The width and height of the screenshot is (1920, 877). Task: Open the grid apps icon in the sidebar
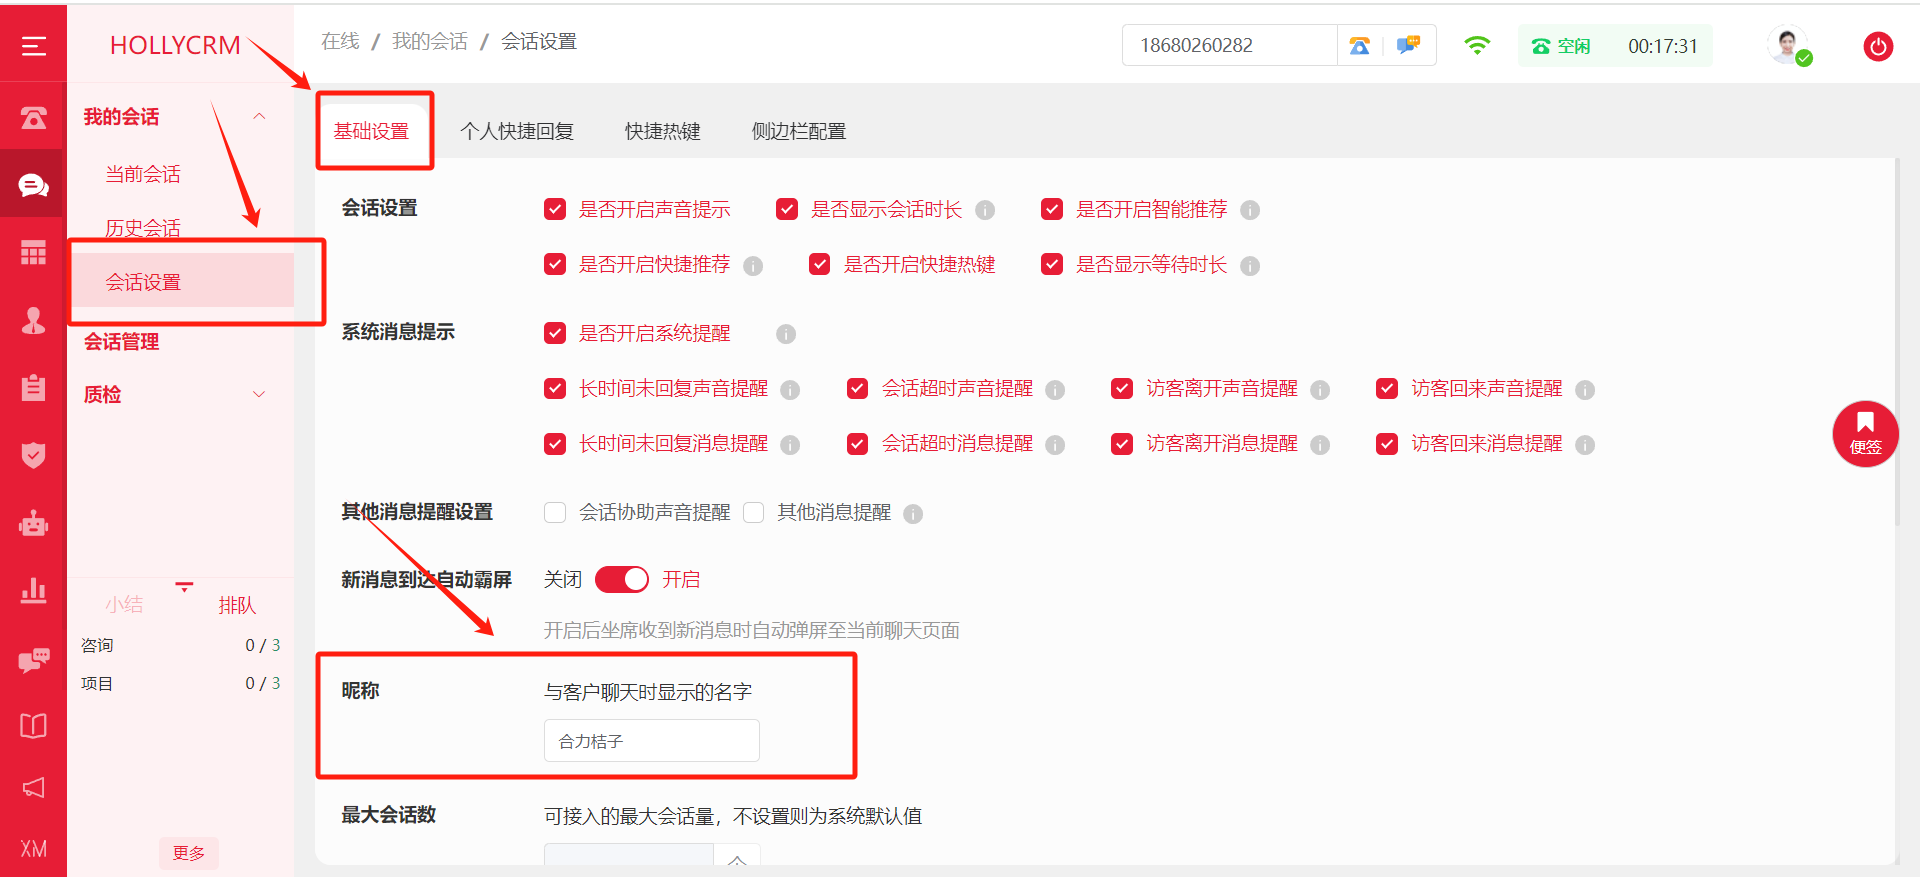pos(33,253)
